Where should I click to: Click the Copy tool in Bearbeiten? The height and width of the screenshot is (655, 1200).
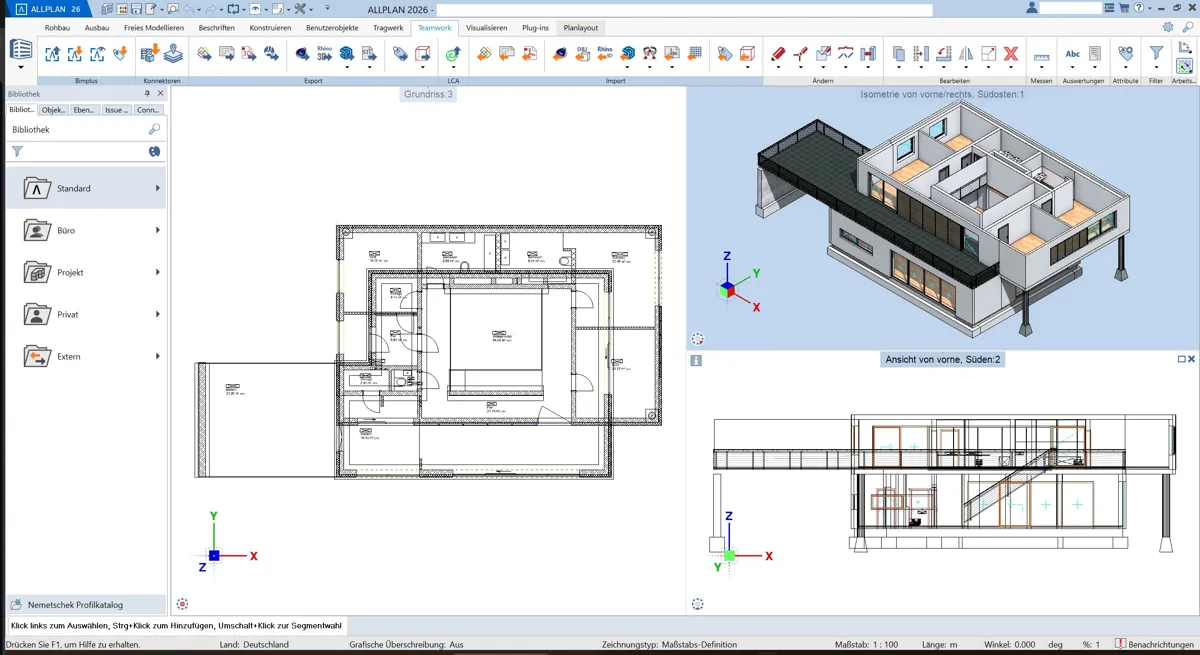pos(898,53)
